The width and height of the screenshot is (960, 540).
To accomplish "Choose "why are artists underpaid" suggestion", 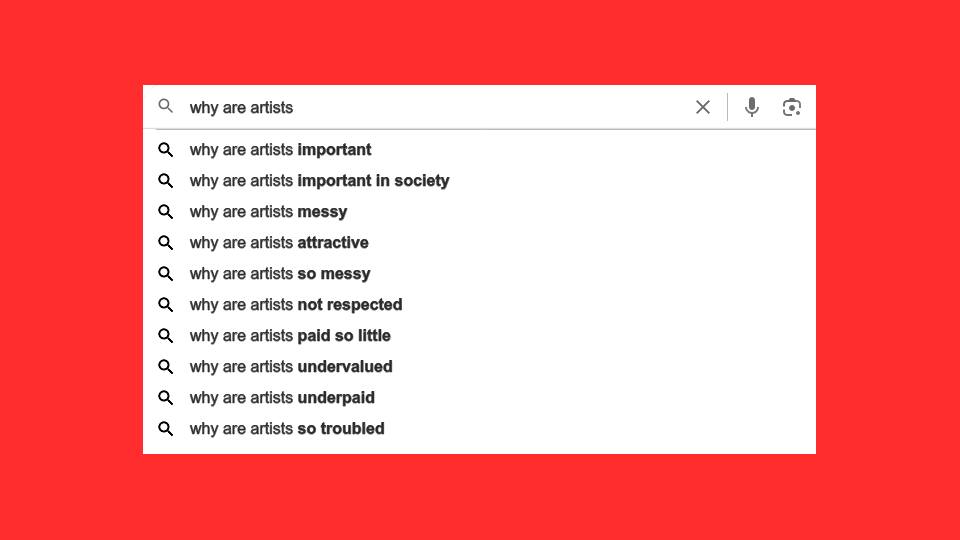I will click(282, 398).
